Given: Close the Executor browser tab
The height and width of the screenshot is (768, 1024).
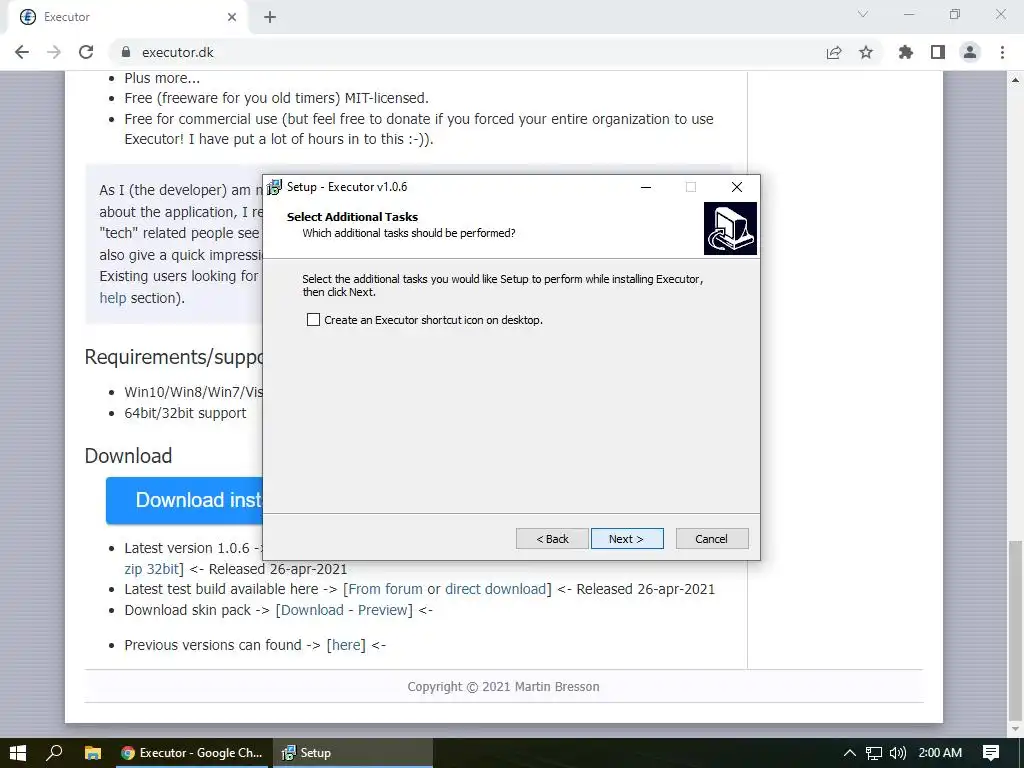Looking at the screenshot, I should (x=232, y=17).
